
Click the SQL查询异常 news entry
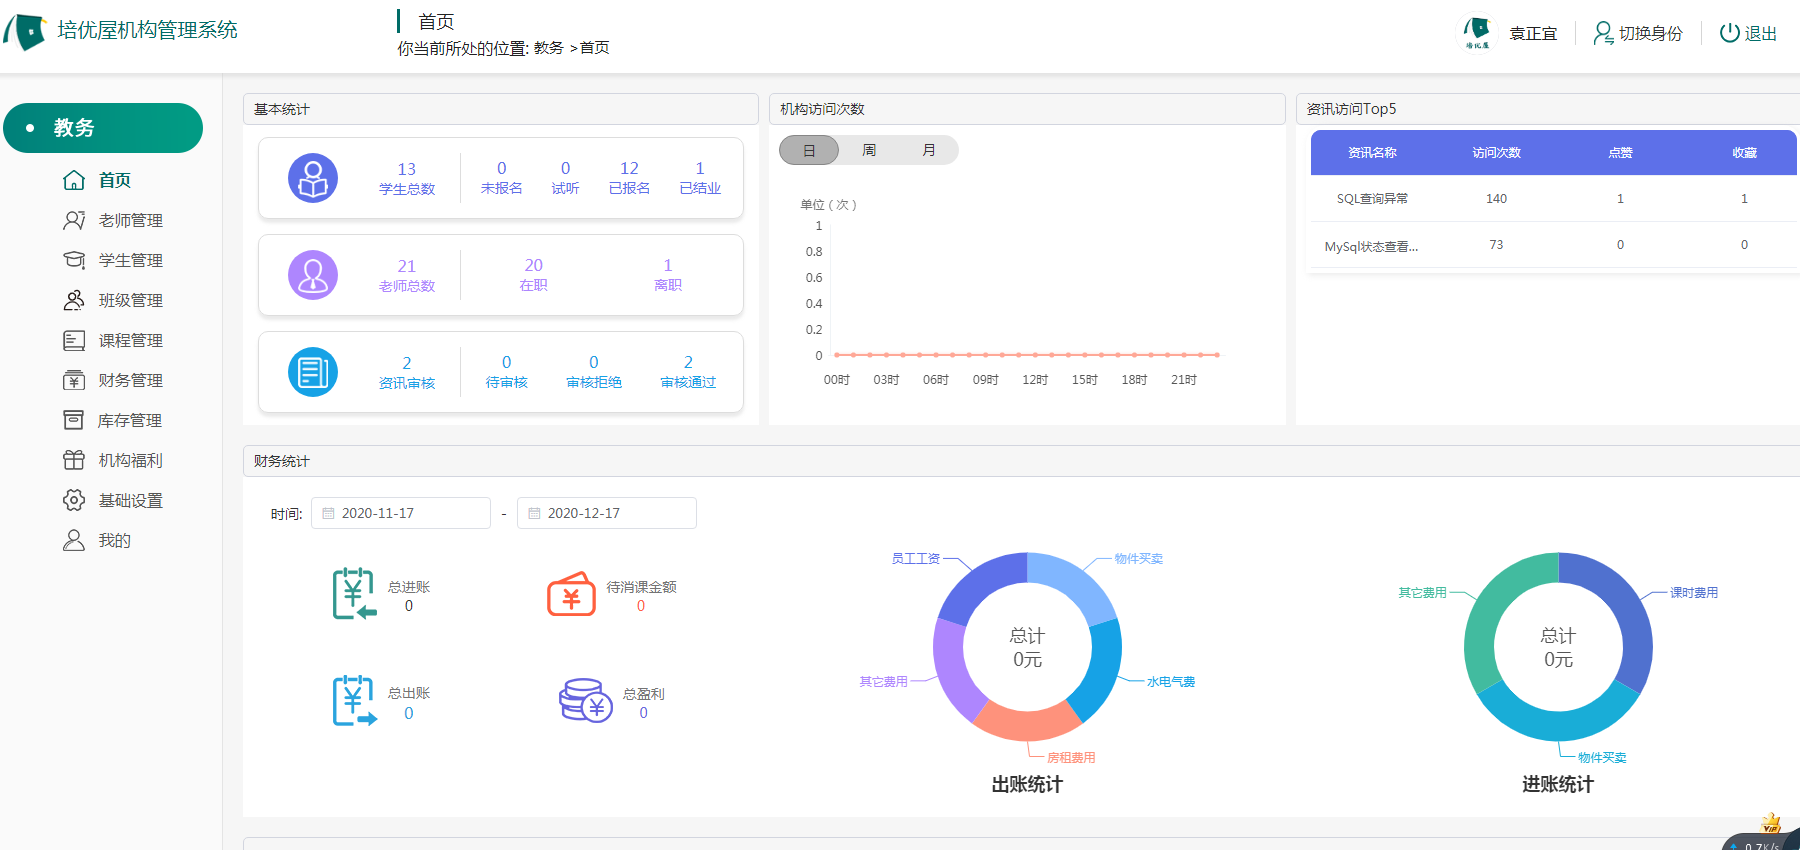1372,199
